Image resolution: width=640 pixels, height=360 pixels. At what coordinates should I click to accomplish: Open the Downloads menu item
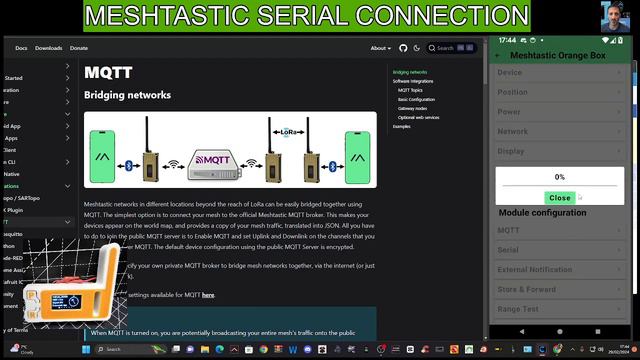click(49, 48)
